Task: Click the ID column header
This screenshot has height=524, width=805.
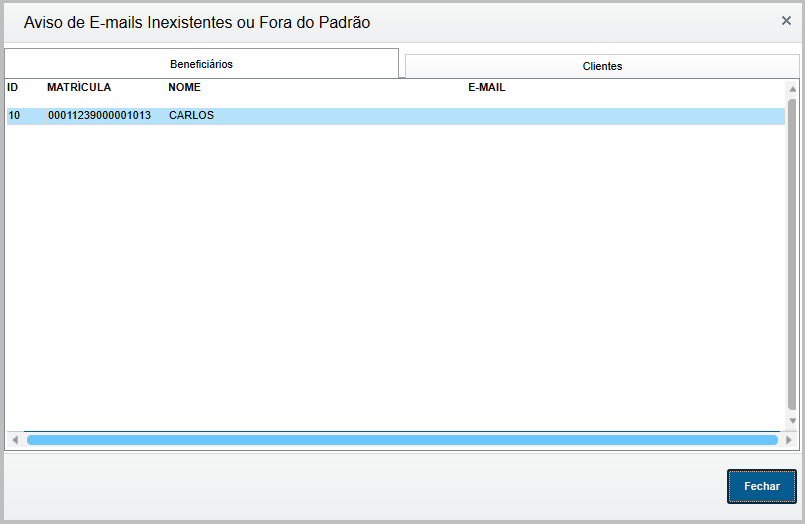Action: [13, 88]
